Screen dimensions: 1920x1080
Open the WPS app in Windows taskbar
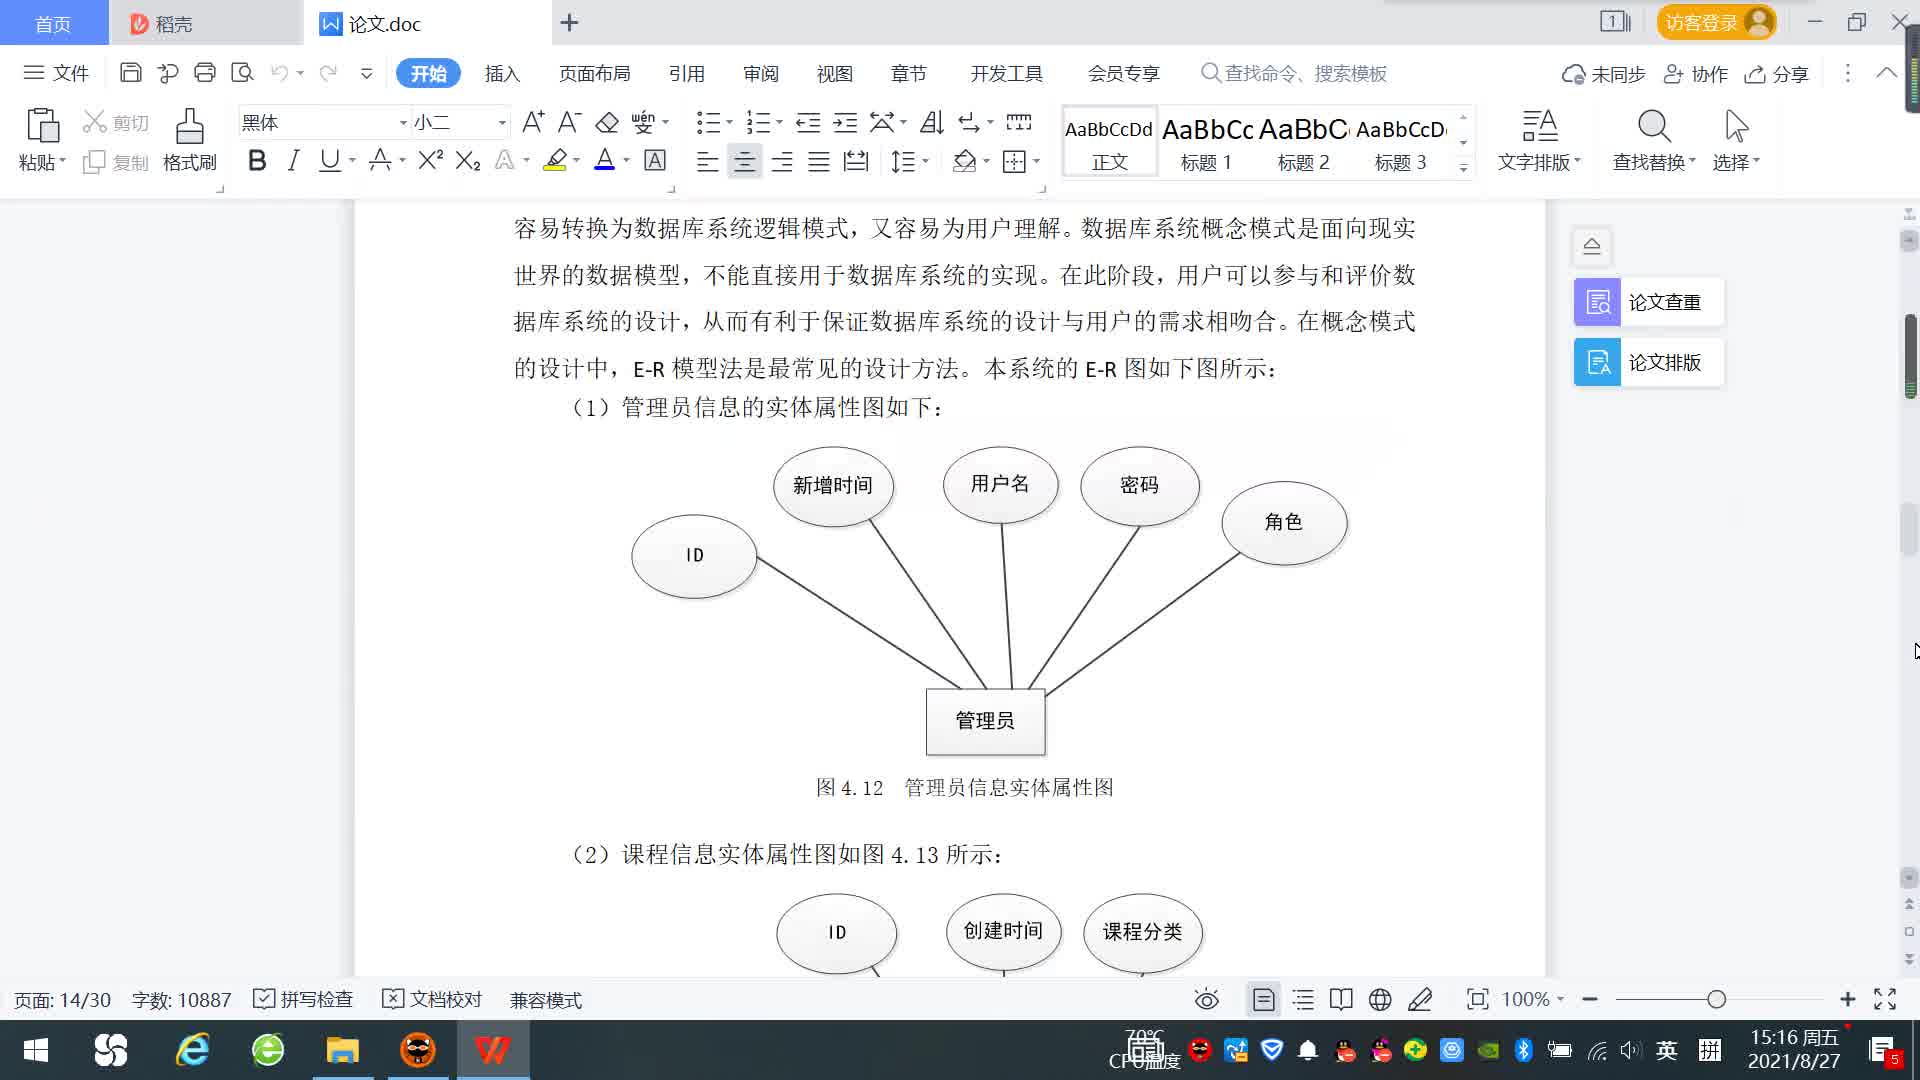pyautogui.click(x=492, y=1050)
